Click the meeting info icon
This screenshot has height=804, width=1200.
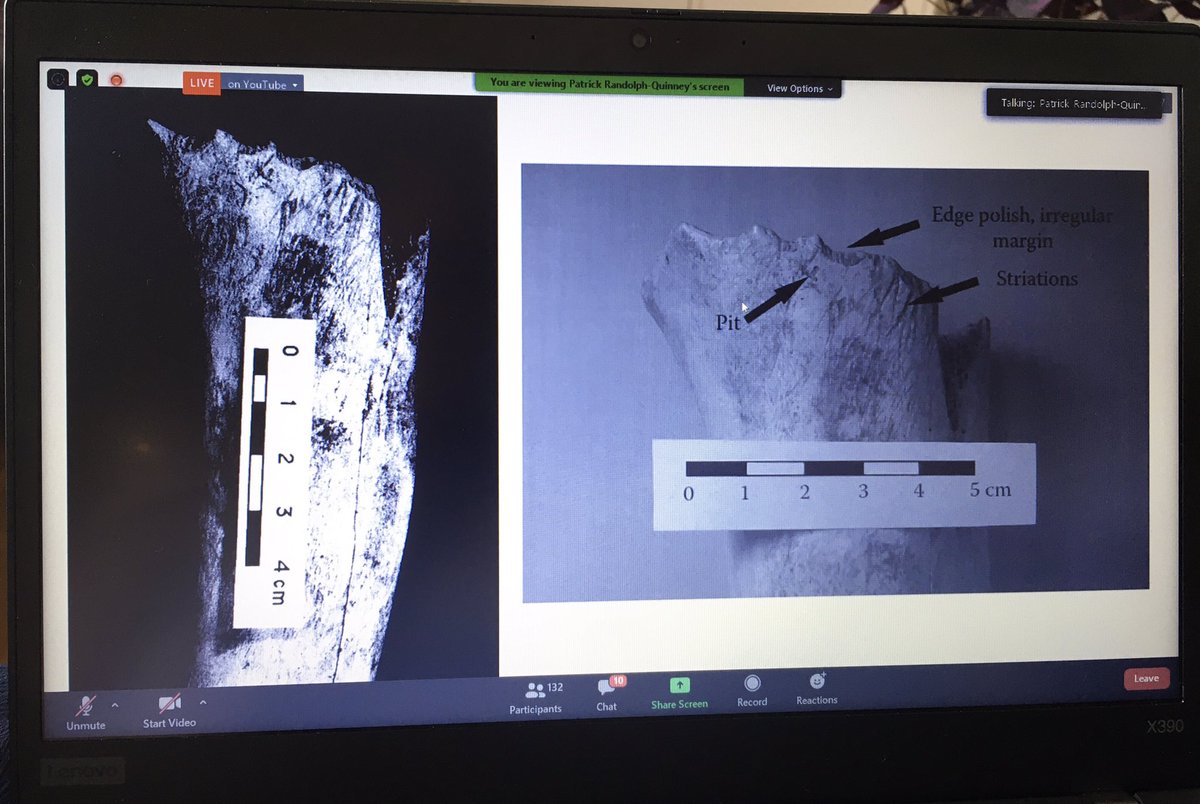[x=58, y=79]
